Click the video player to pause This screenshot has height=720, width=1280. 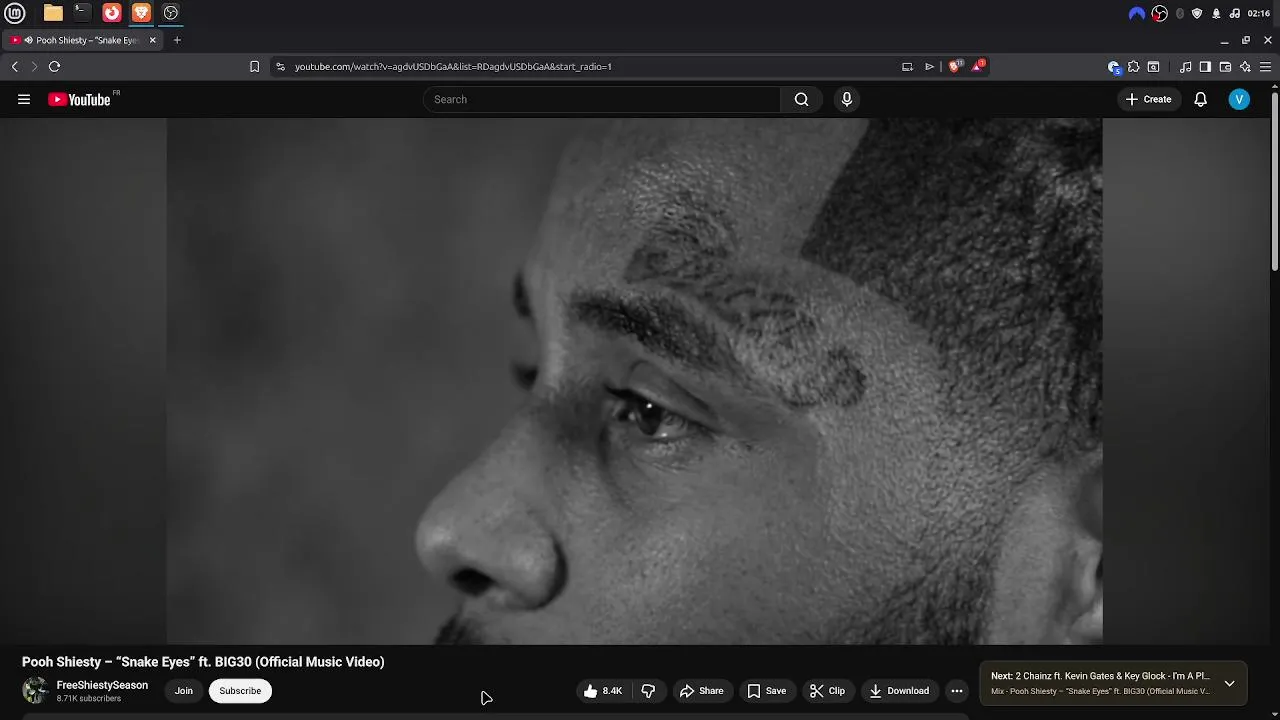coord(634,381)
